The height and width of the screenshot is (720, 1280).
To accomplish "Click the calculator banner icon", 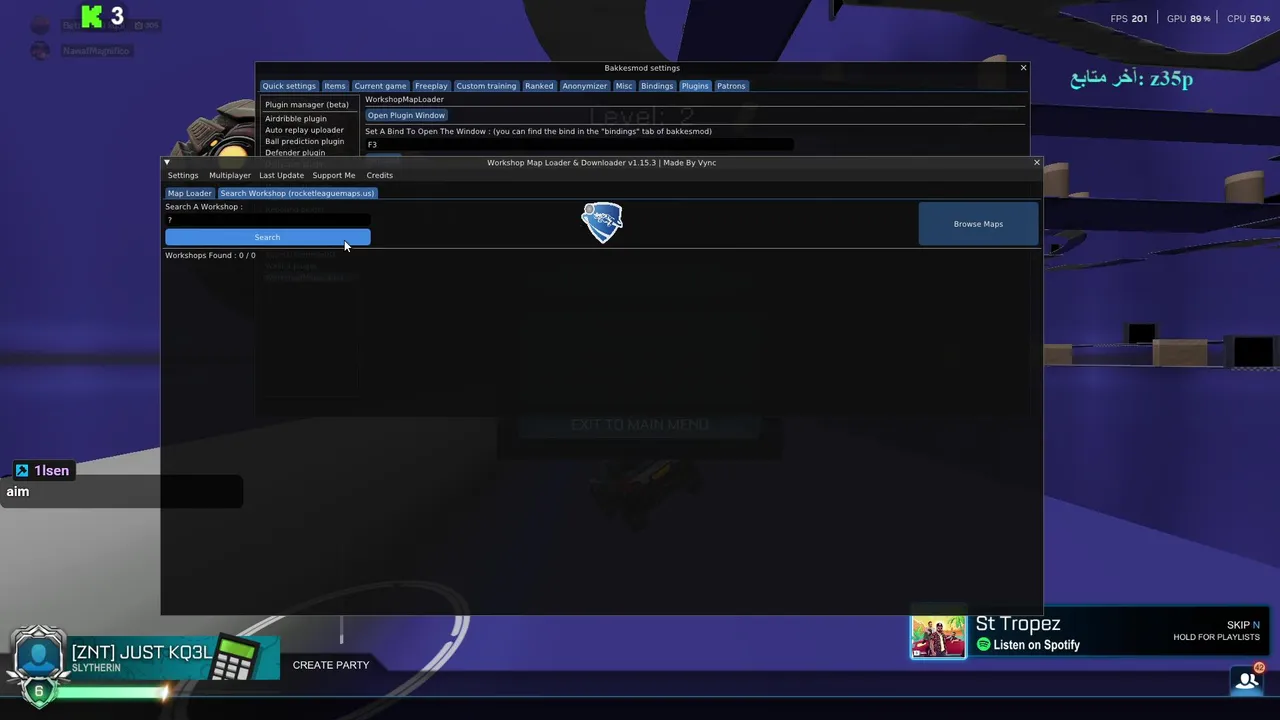I will pos(236,656).
